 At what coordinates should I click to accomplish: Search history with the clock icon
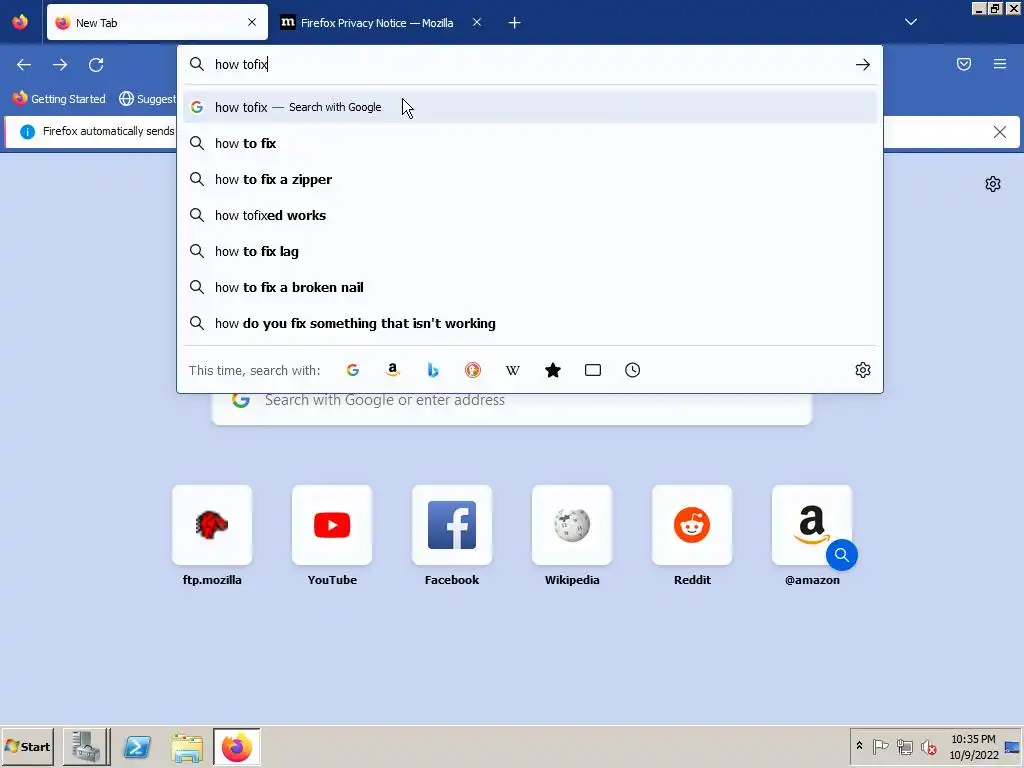632,370
